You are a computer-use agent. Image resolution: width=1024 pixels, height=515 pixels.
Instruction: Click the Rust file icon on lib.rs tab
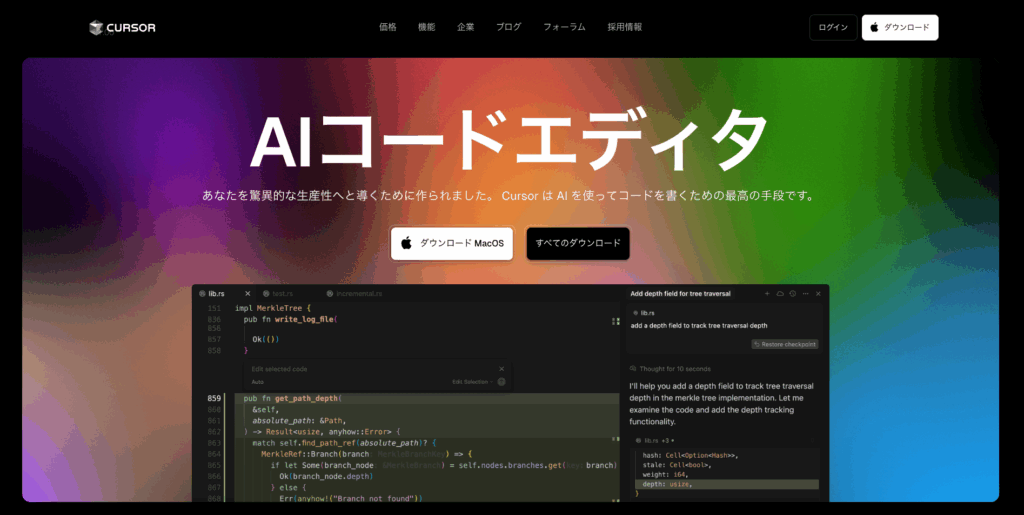[202, 294]
